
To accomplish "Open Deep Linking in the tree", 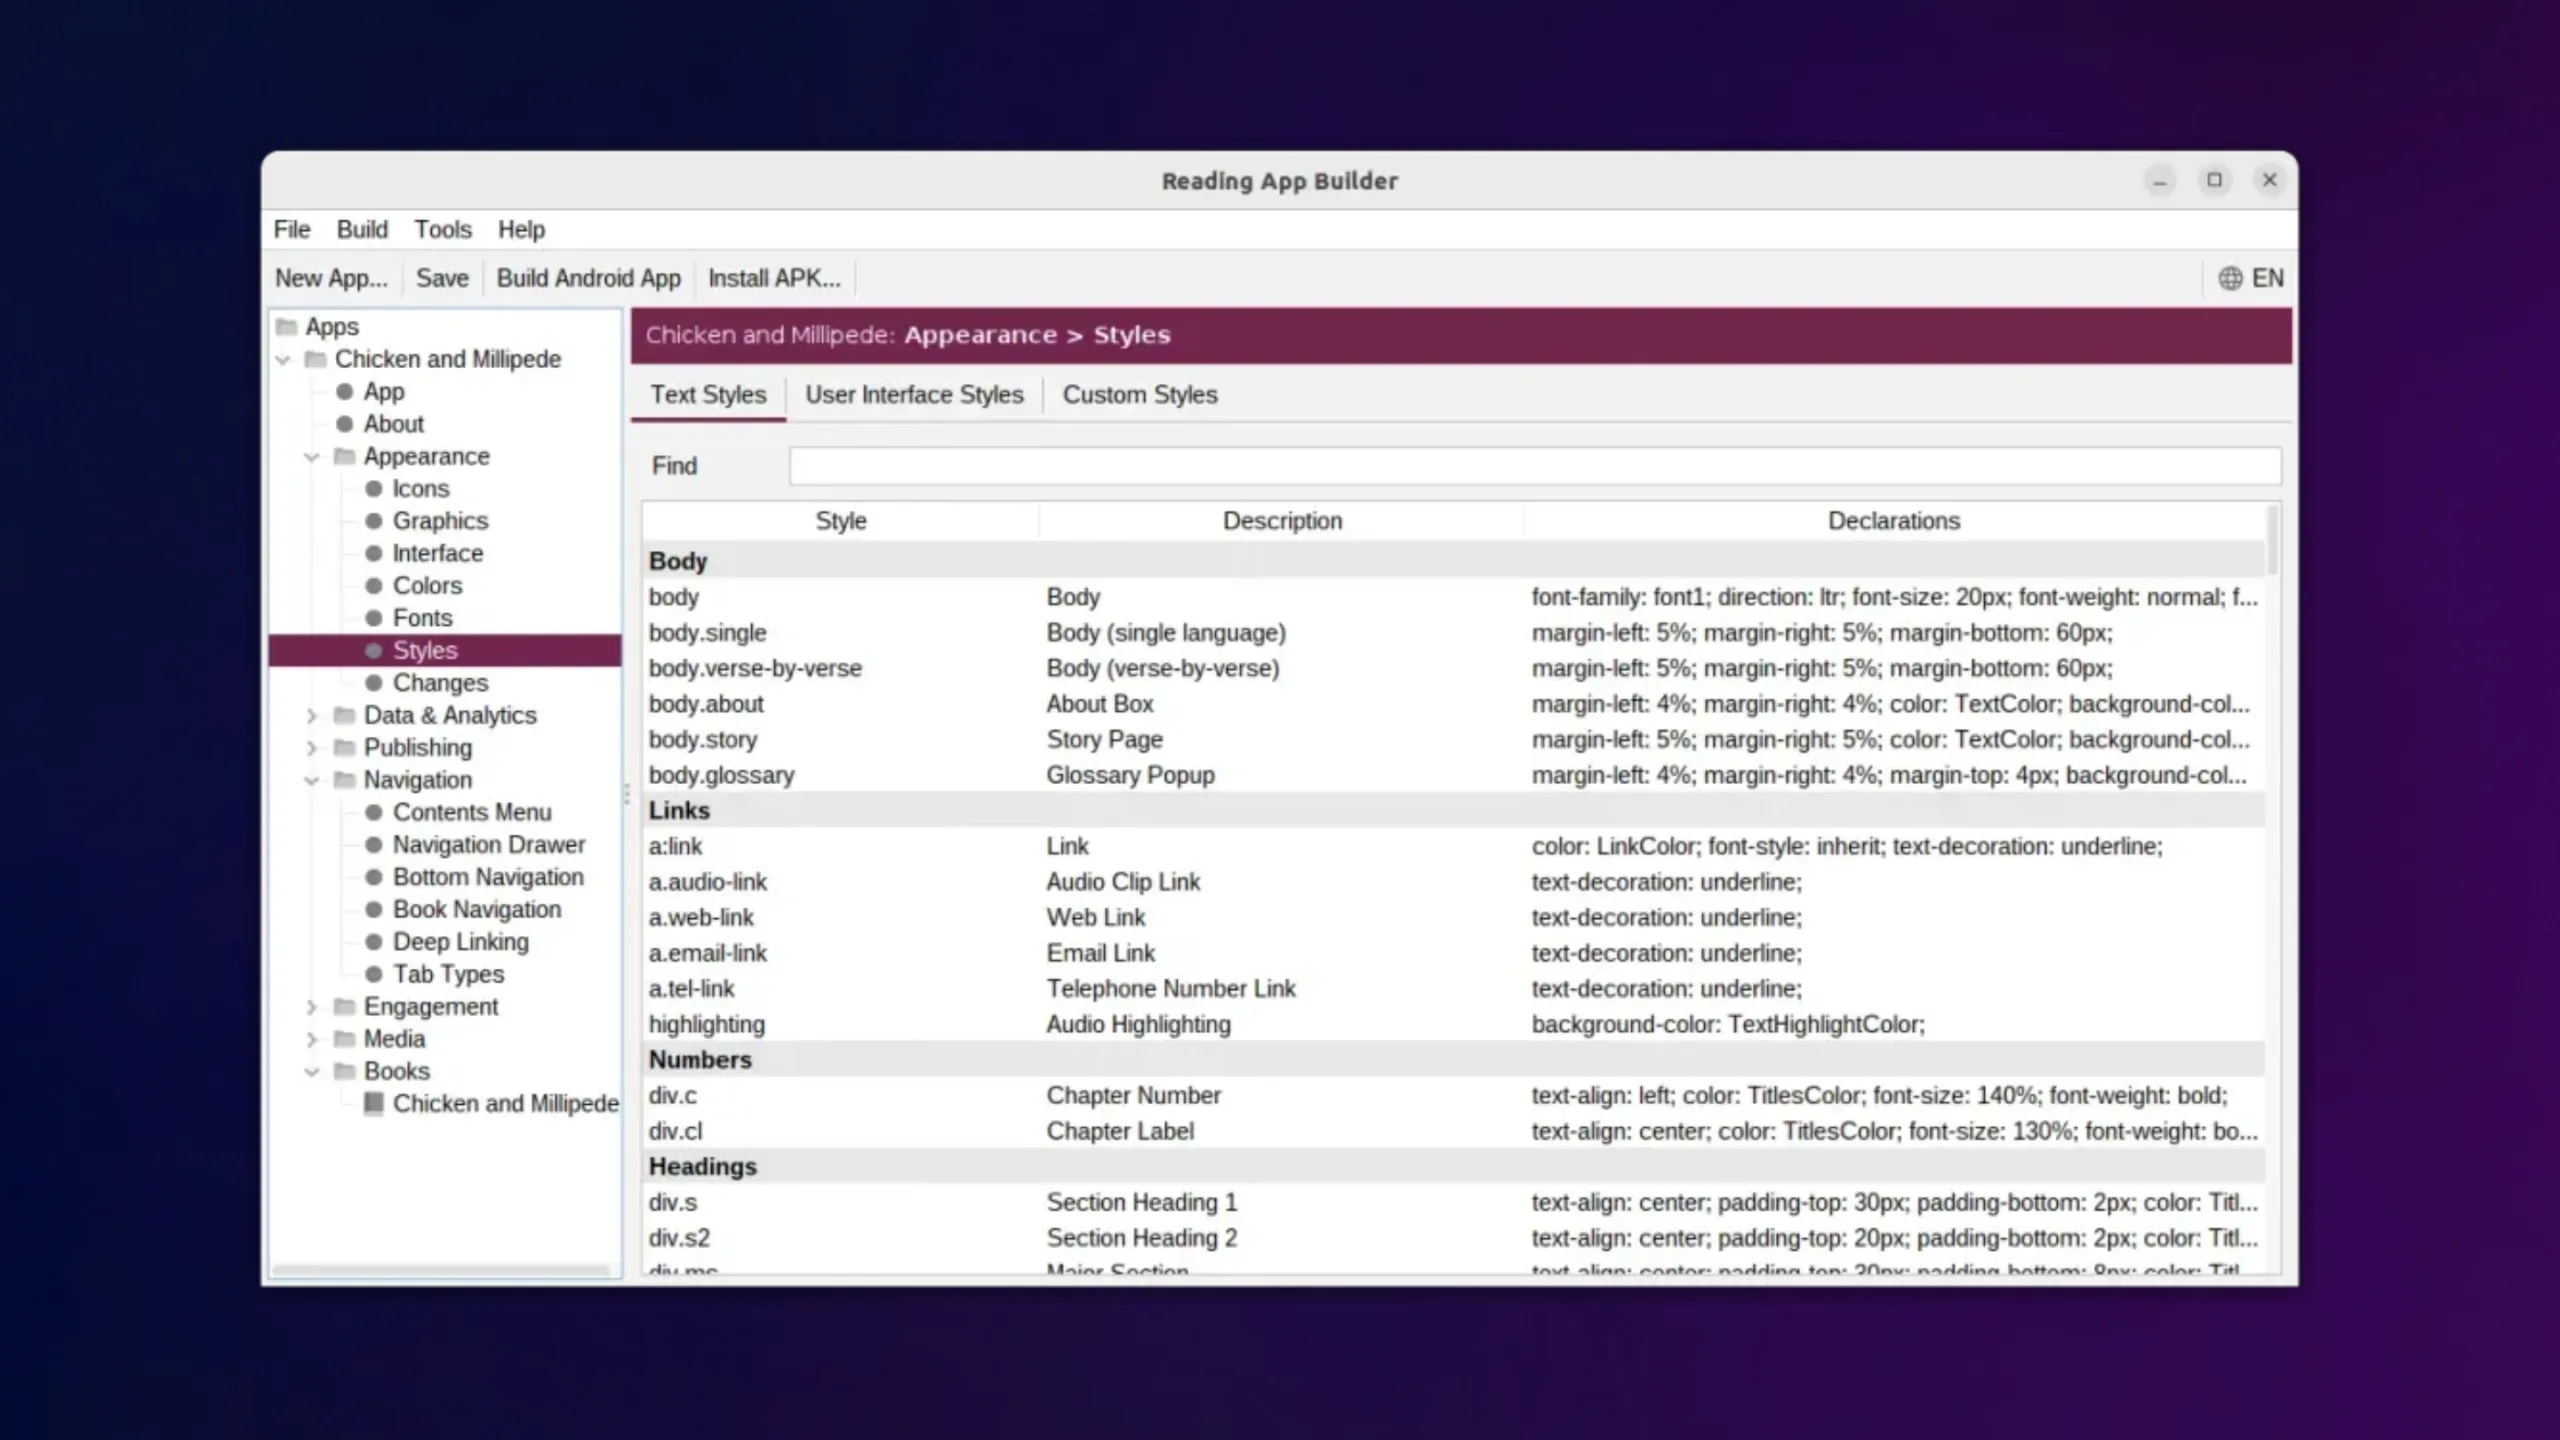I will [461, 942].
